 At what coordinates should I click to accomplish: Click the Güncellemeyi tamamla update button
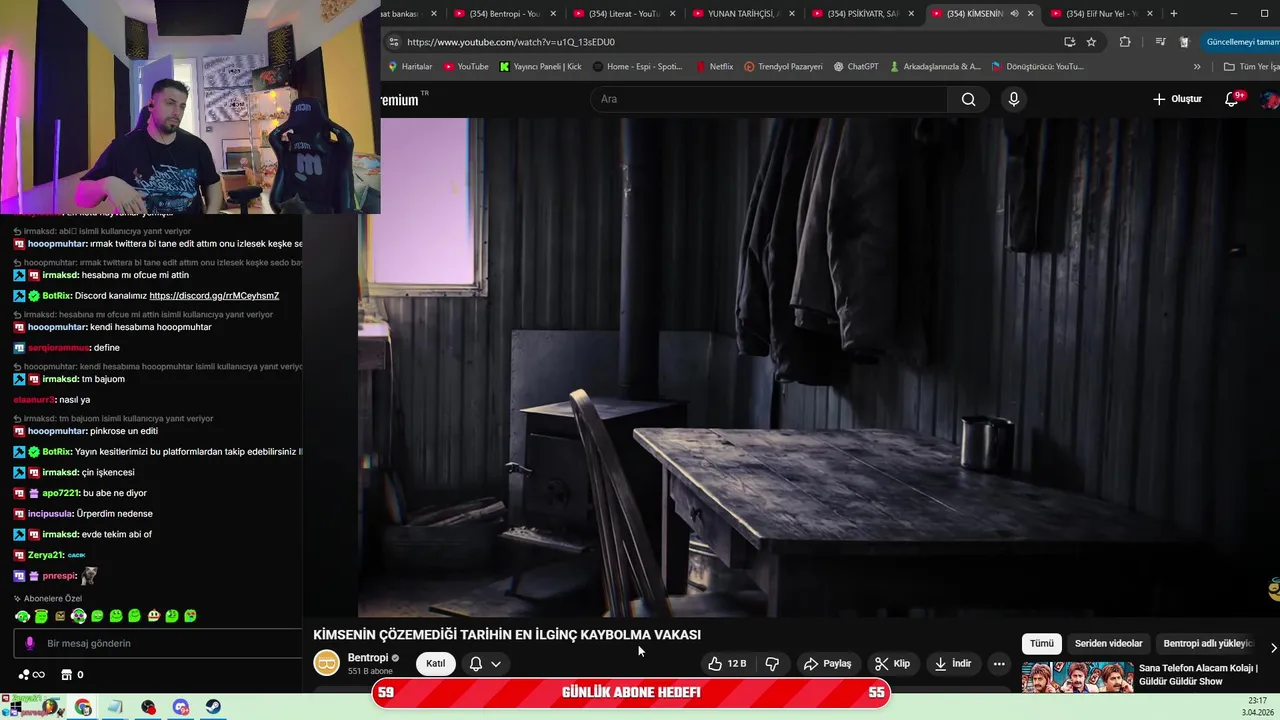coord(1241,42)
